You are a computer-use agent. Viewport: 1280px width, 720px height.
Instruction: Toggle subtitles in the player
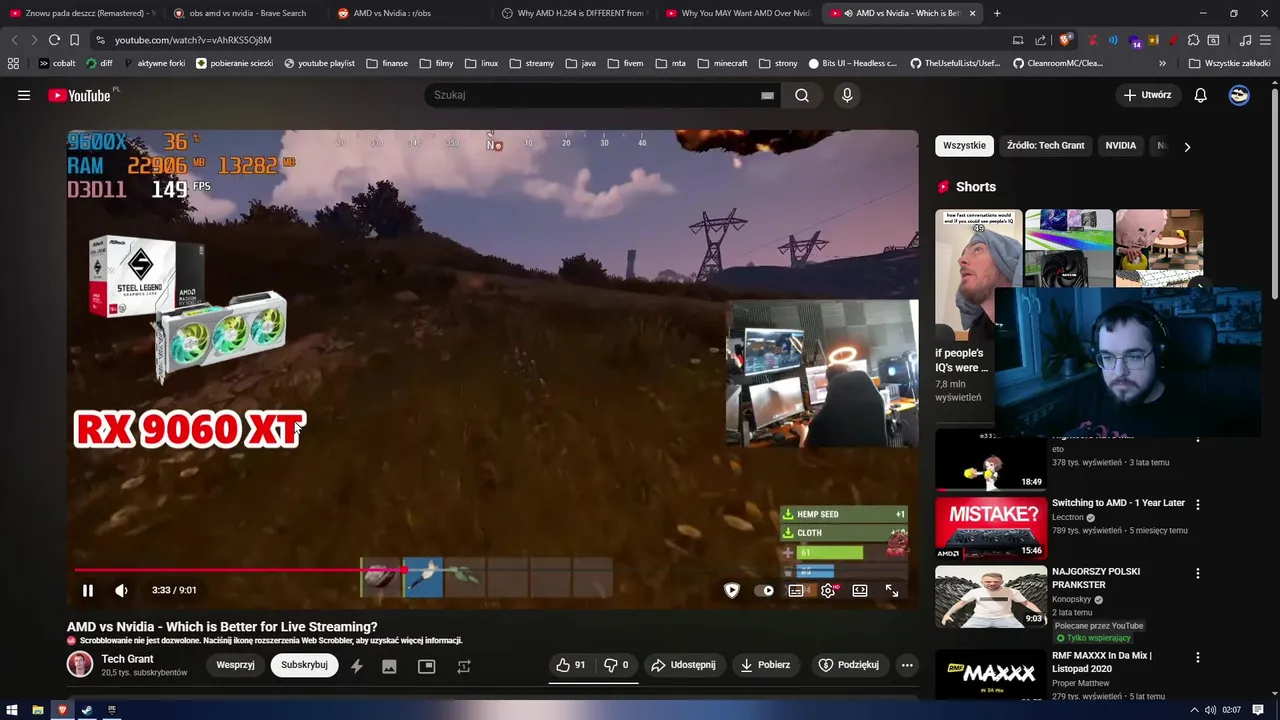tap(796, 591)
